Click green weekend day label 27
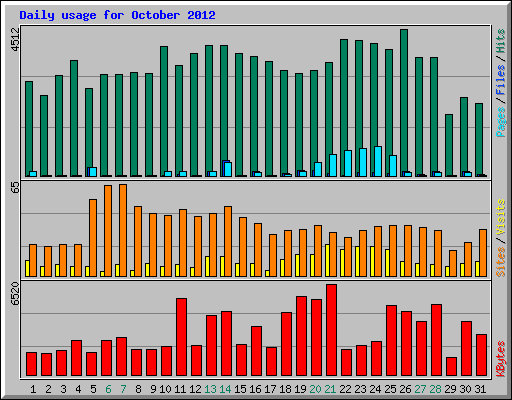The width and height of the screenshot is (512, 400). pyautogui.click(x=420, y=389)
